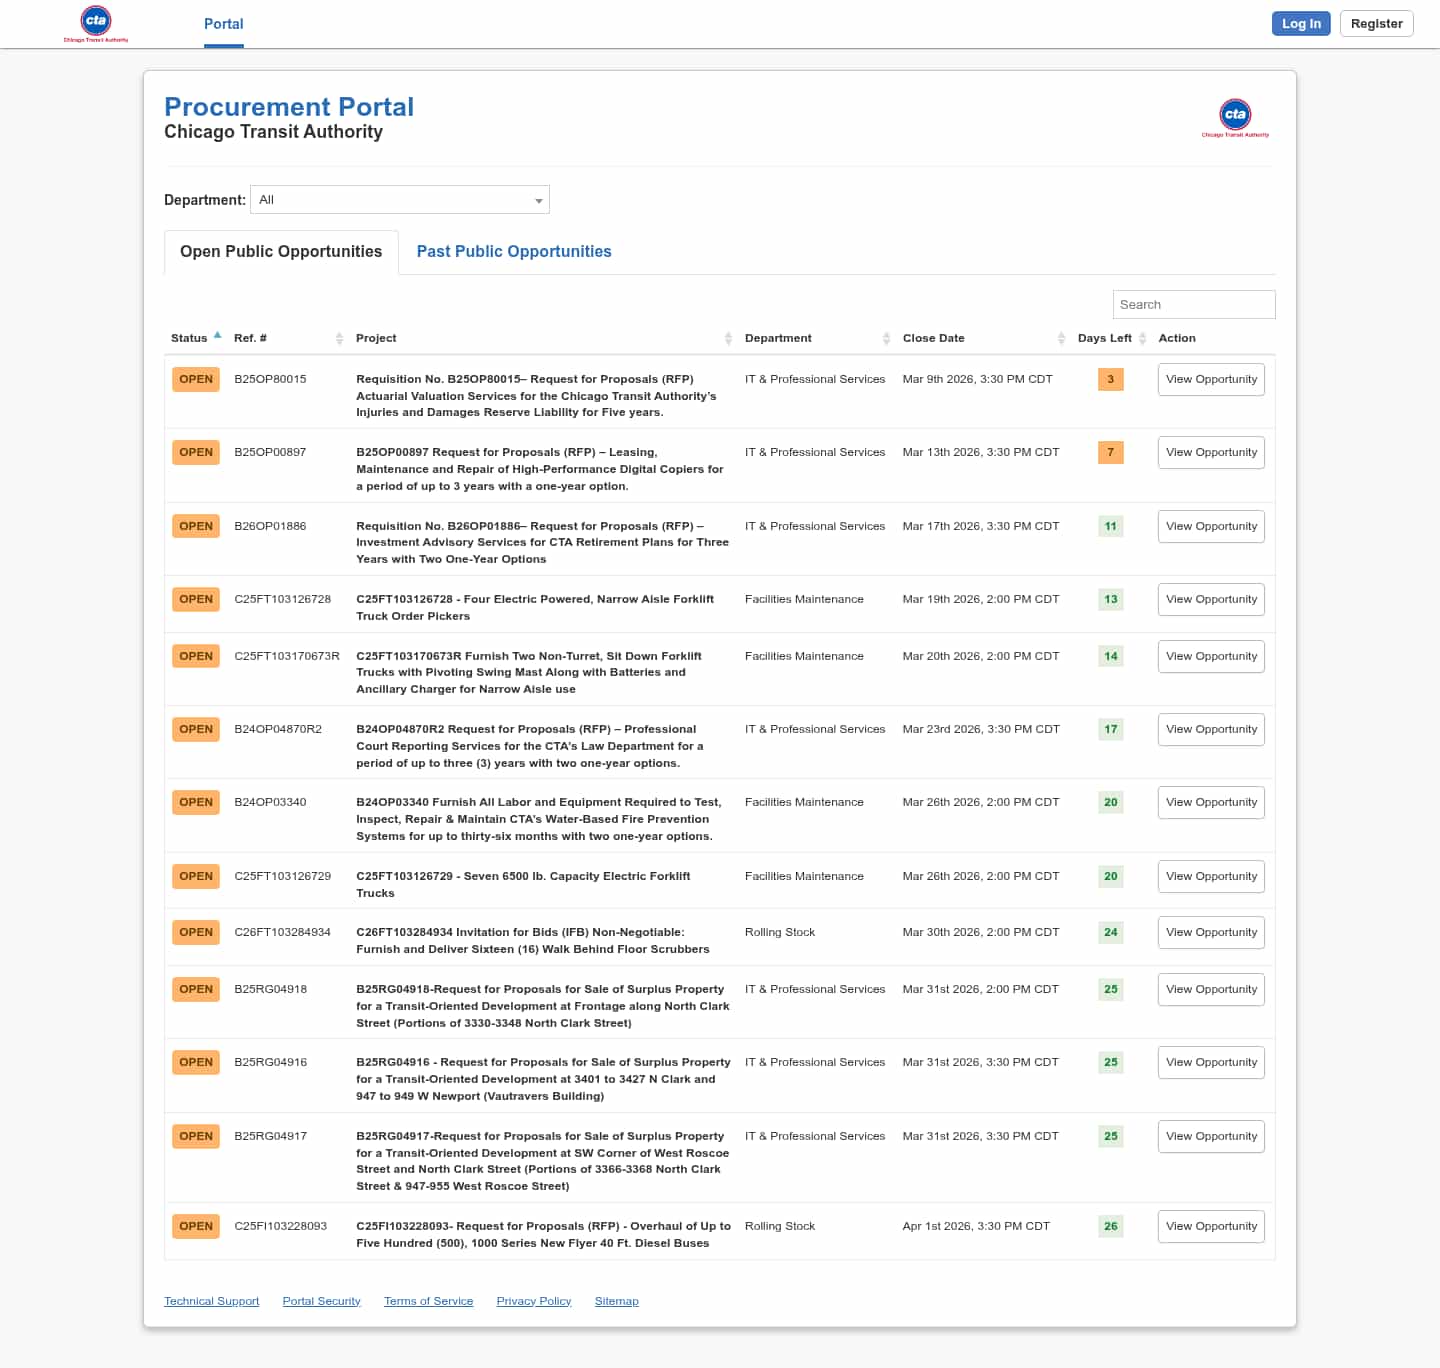
Task: Click reference number C26FT103284934
Action: tap(282, 932)
